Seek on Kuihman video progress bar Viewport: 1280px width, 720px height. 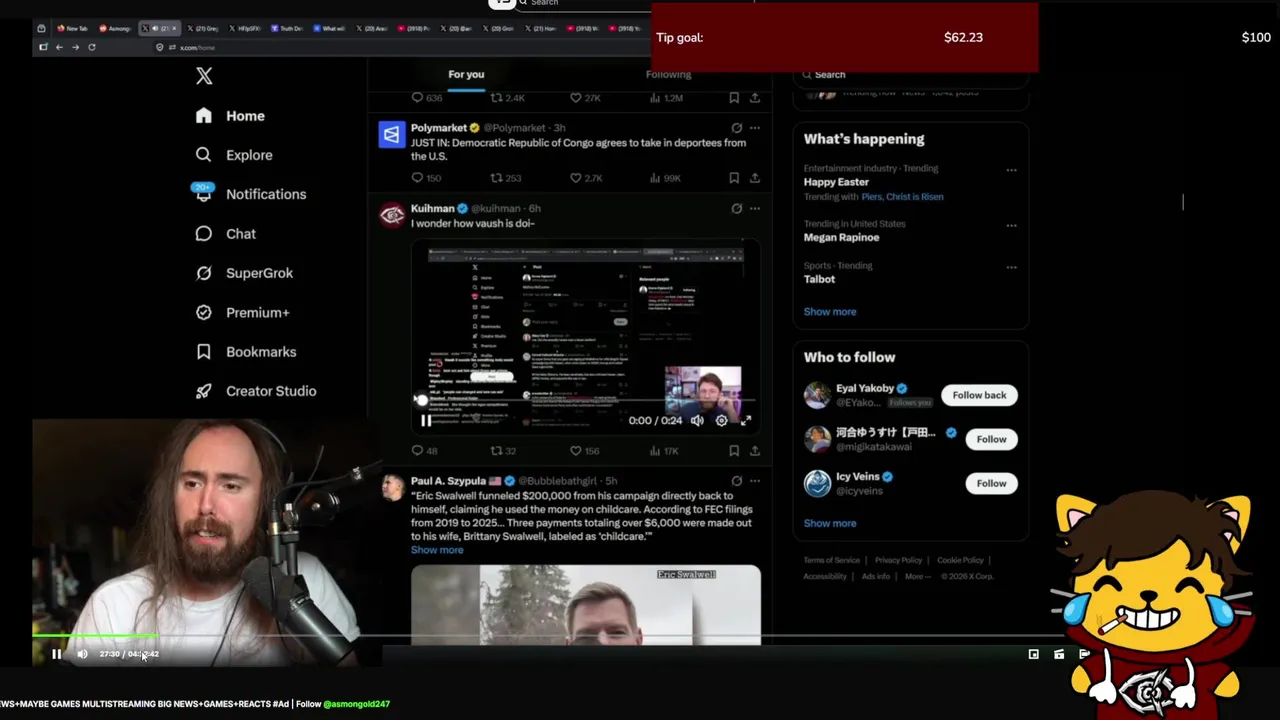pos(585,401)
